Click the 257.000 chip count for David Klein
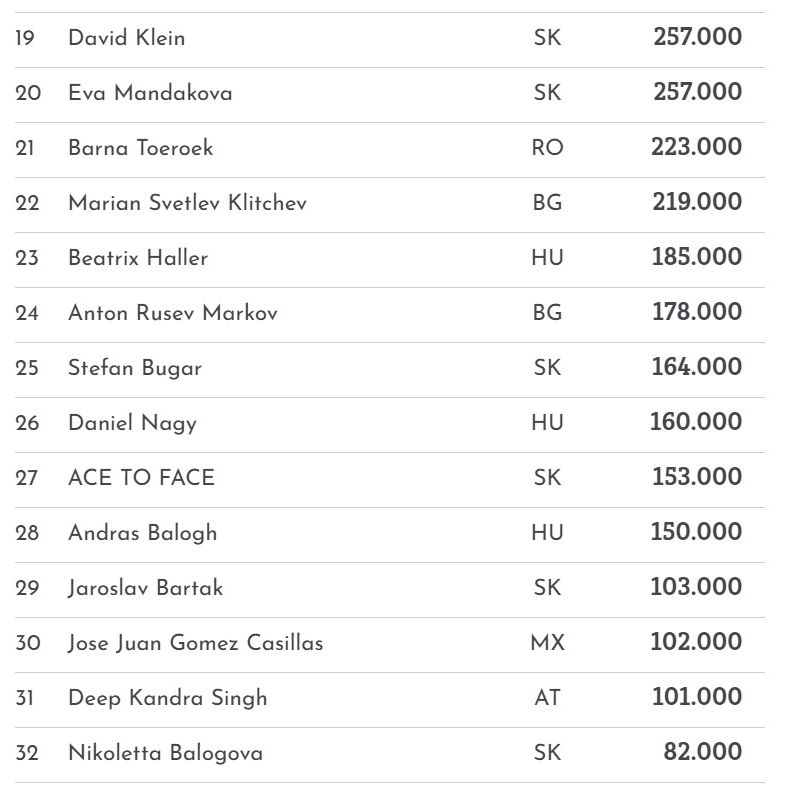The height and width of the screenshot is (785, 794). click(x=697, y=38)
